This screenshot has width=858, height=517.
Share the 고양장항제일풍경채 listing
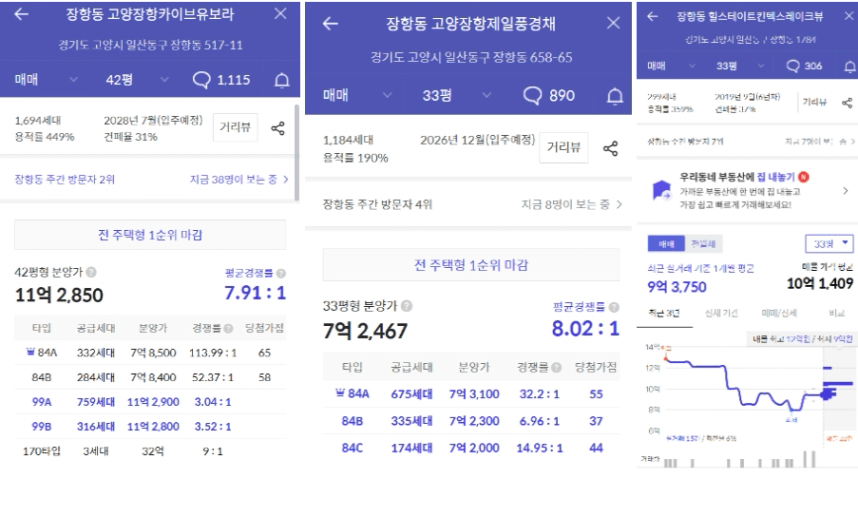[x=610, y=149]
